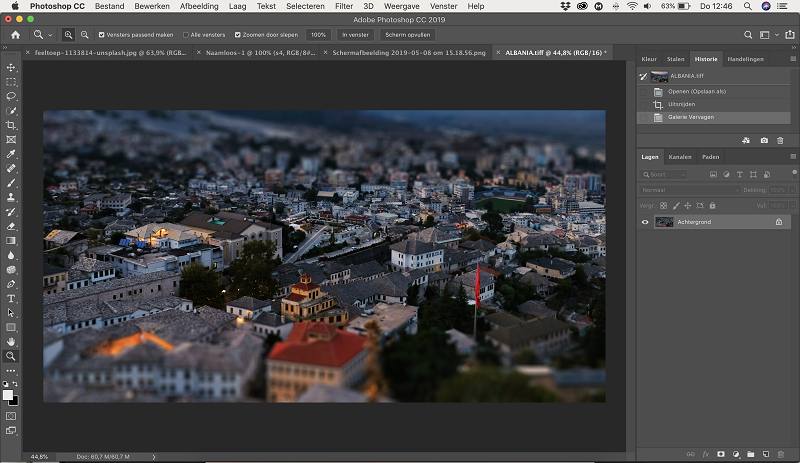Screen dimensions: 800x463
Task: Open the Soort layer filter dropdown
Action: [x=664, y=175]
